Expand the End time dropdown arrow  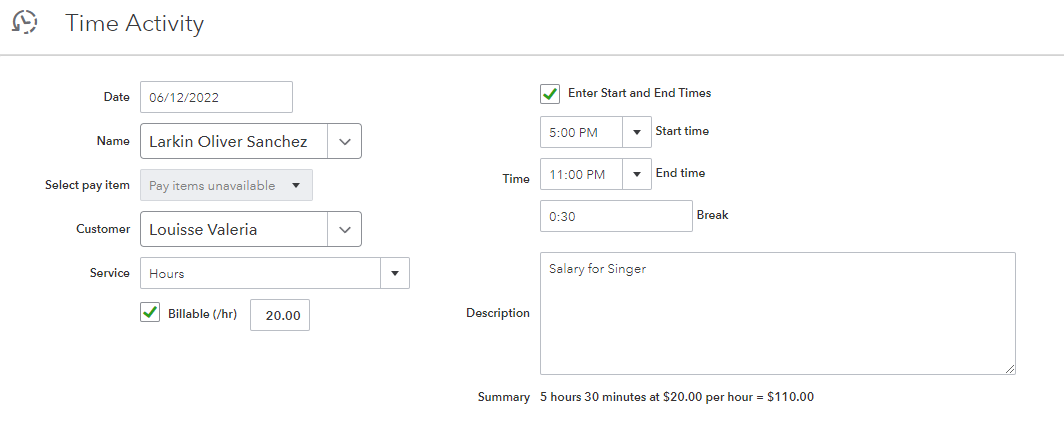pos(636,175)
